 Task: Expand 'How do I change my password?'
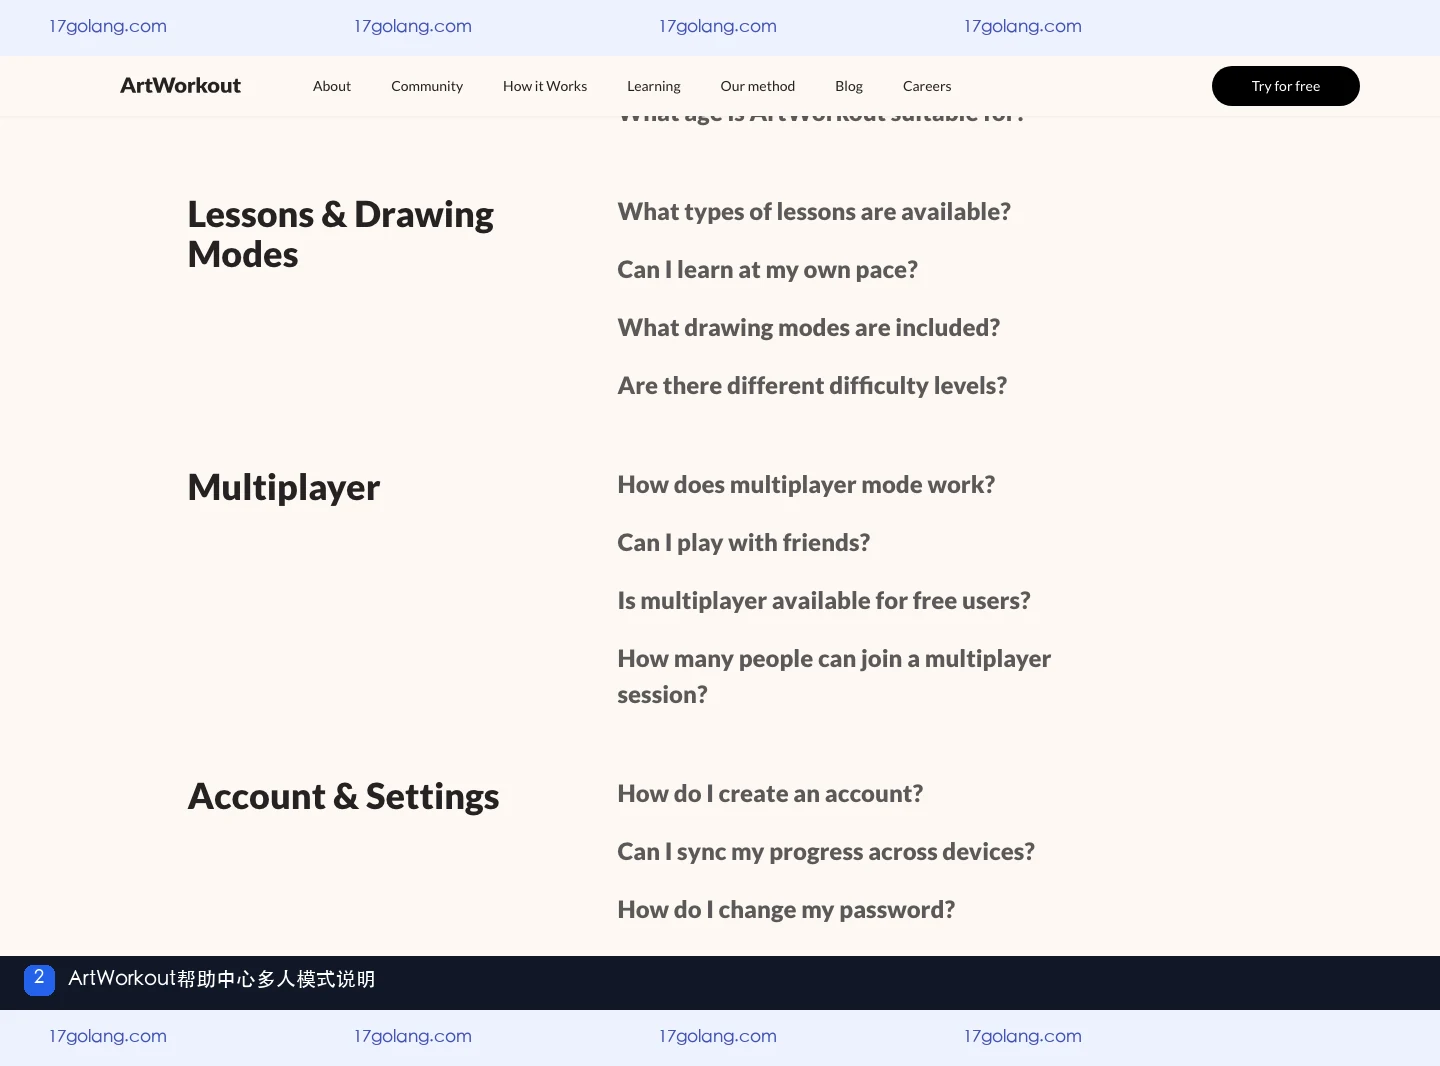[x=786, y=910]
